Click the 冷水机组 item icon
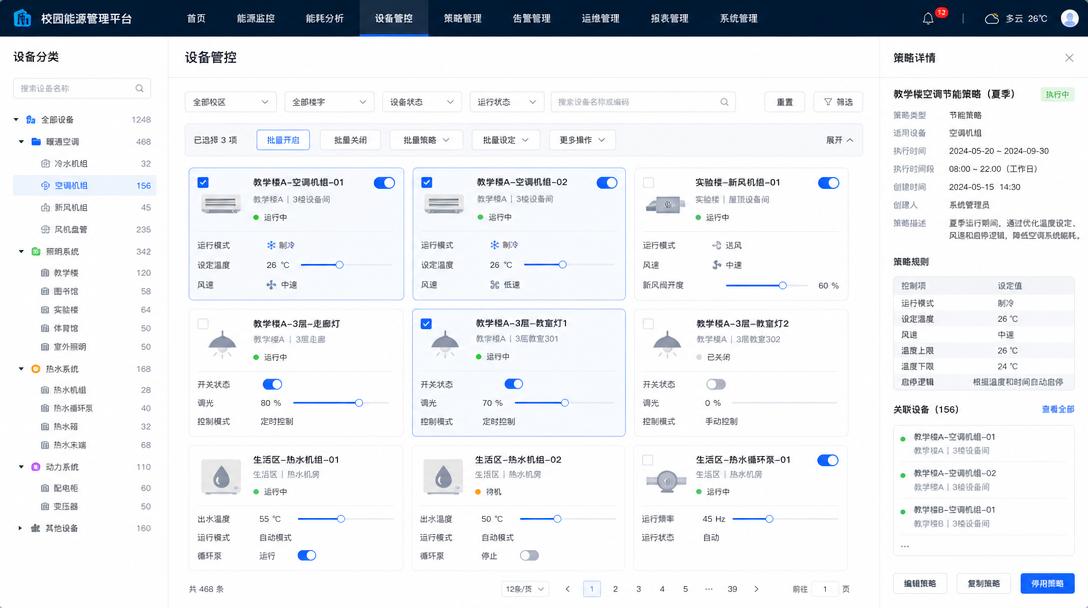This screenshot has width=1088, height=608. click(x=45, y=164)
